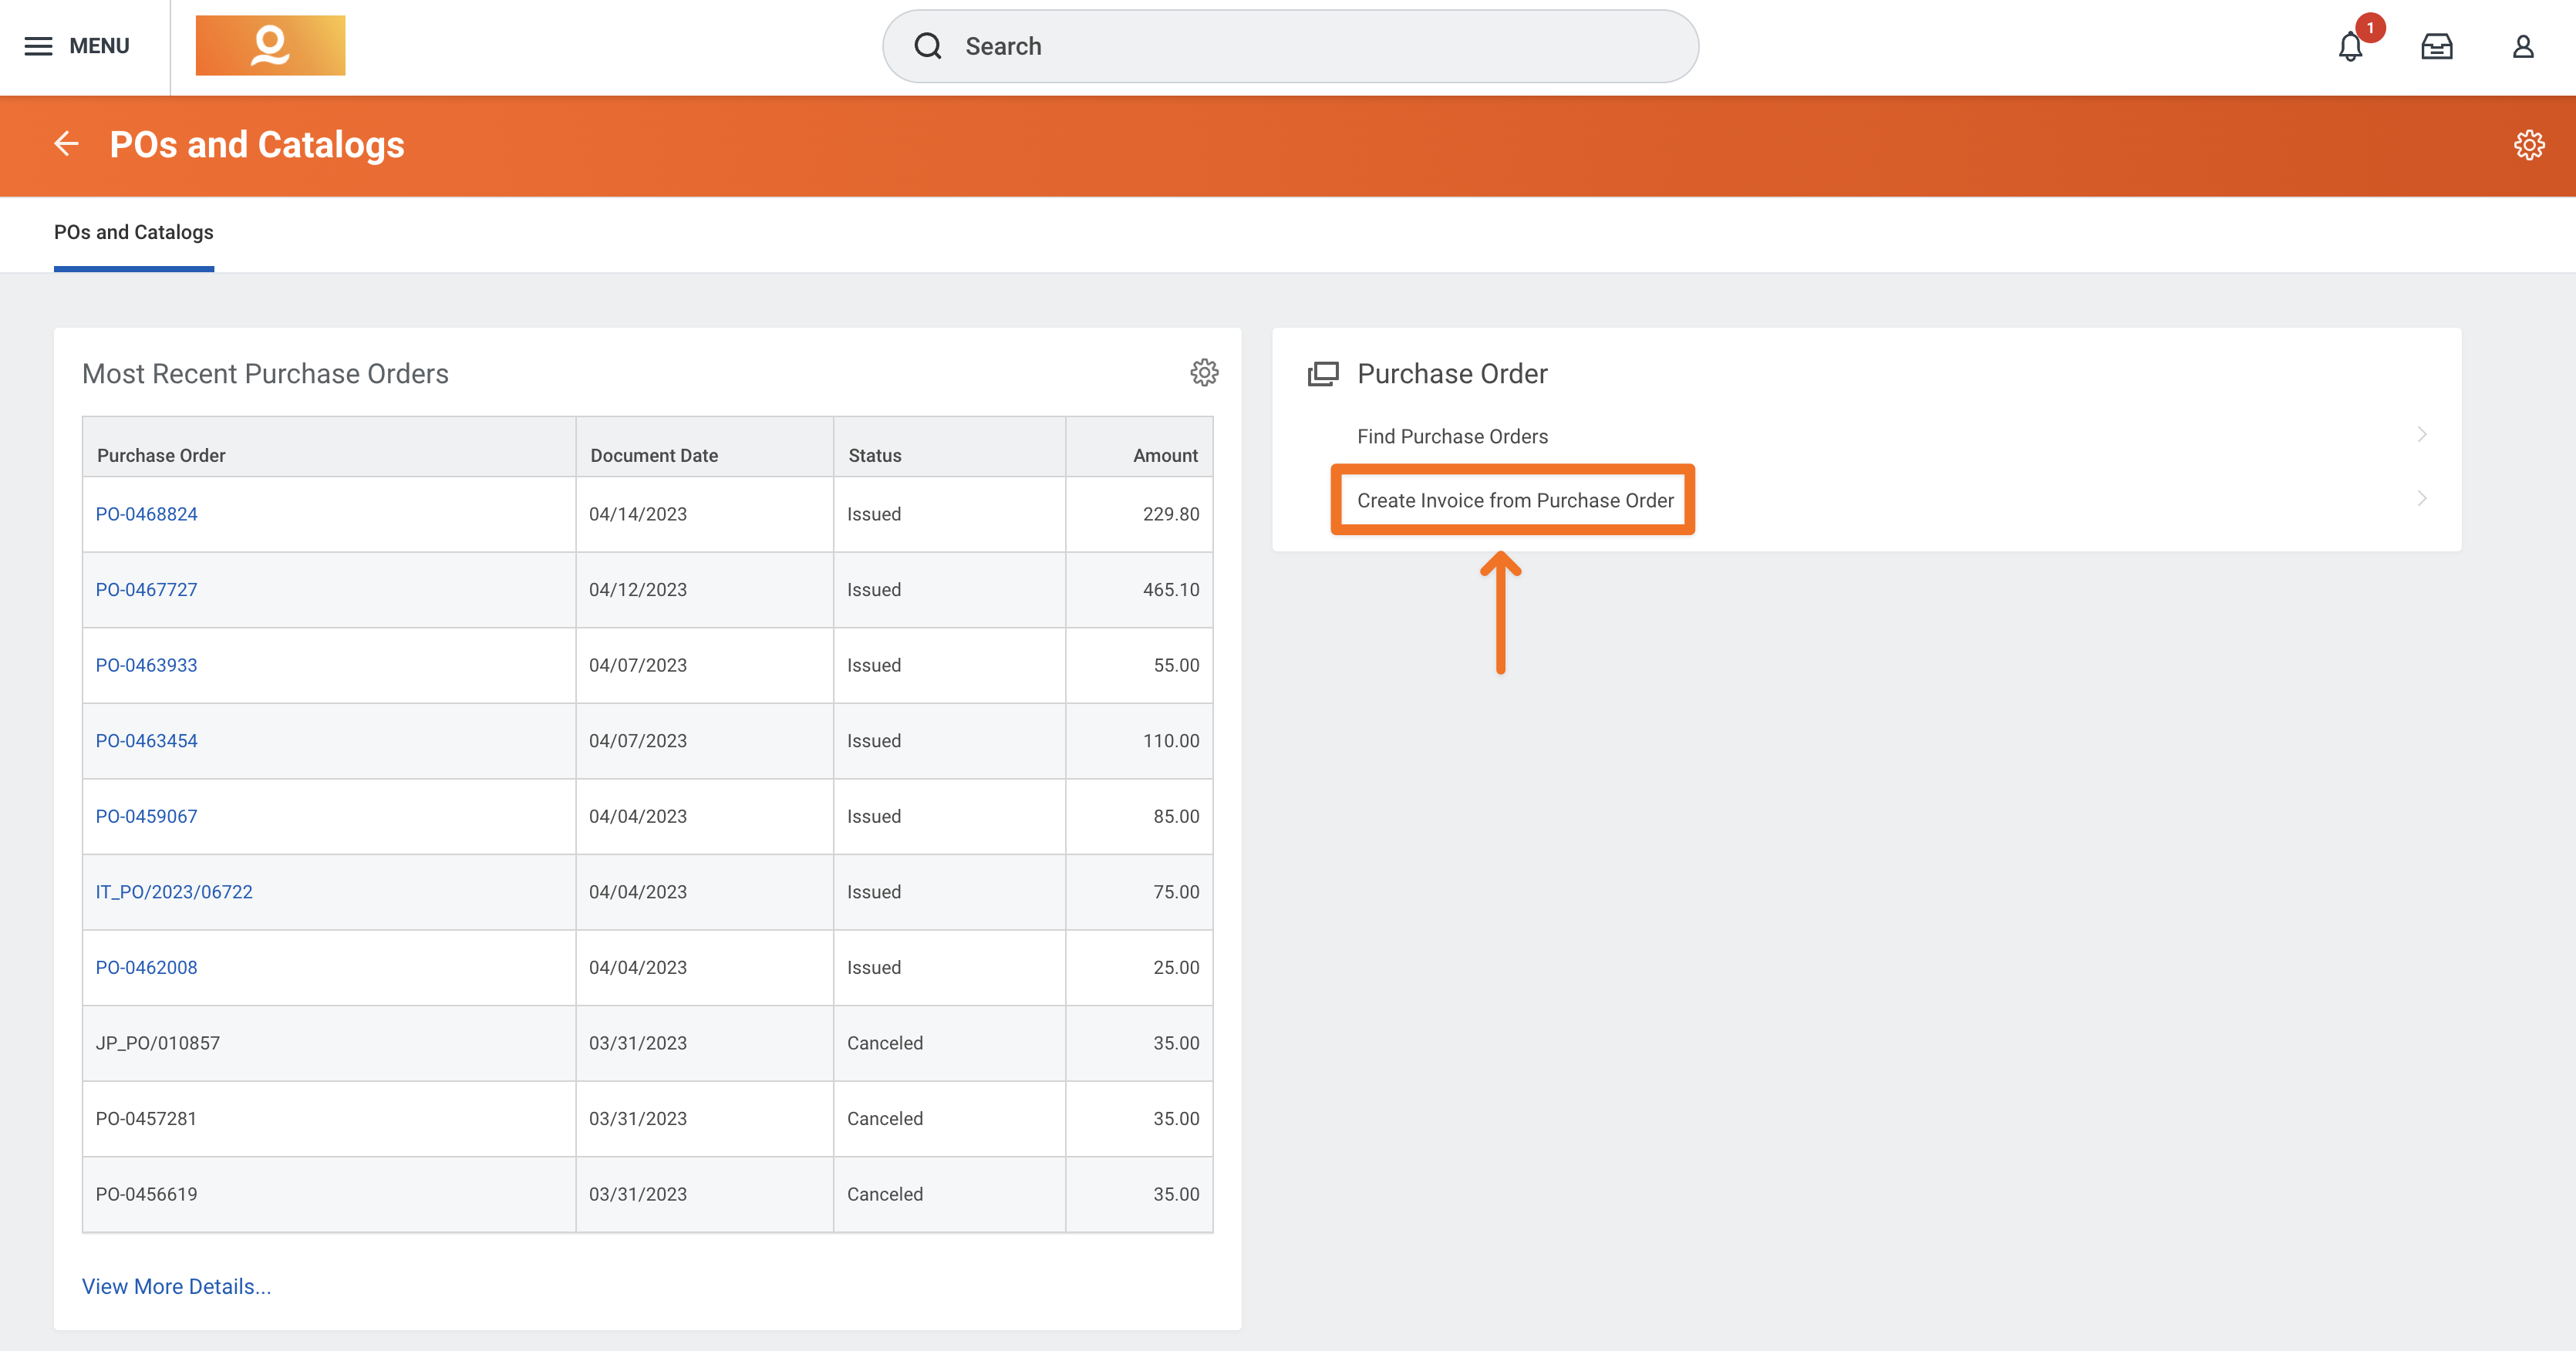Open page settings gear in orange header
The image size is (2576, 1351).
point(2528,145)
